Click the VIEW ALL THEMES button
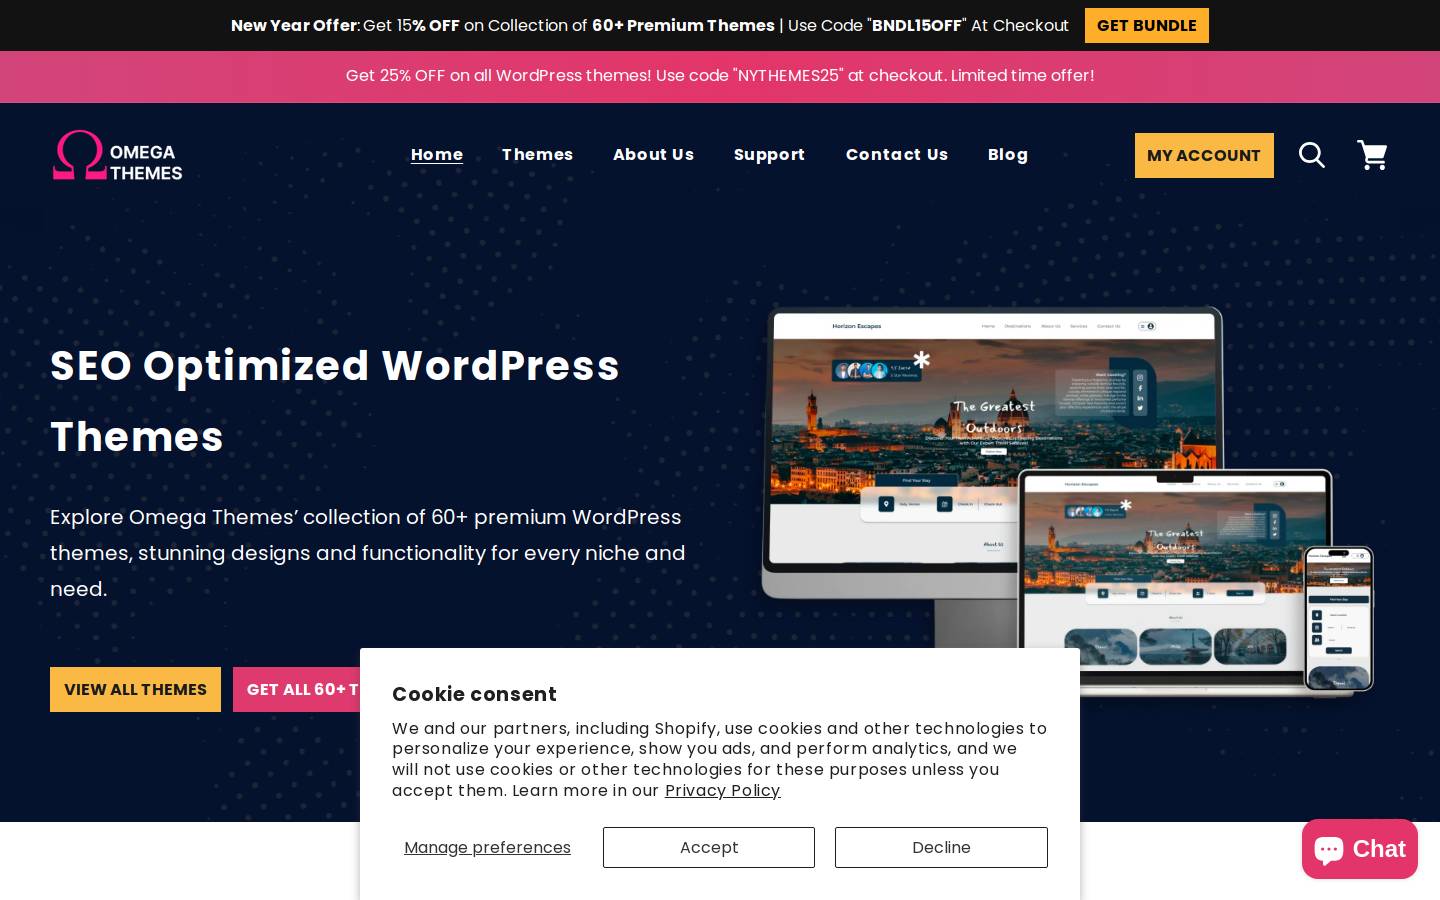The height and width of the screenshot is (900, 1440). point(135,689)
